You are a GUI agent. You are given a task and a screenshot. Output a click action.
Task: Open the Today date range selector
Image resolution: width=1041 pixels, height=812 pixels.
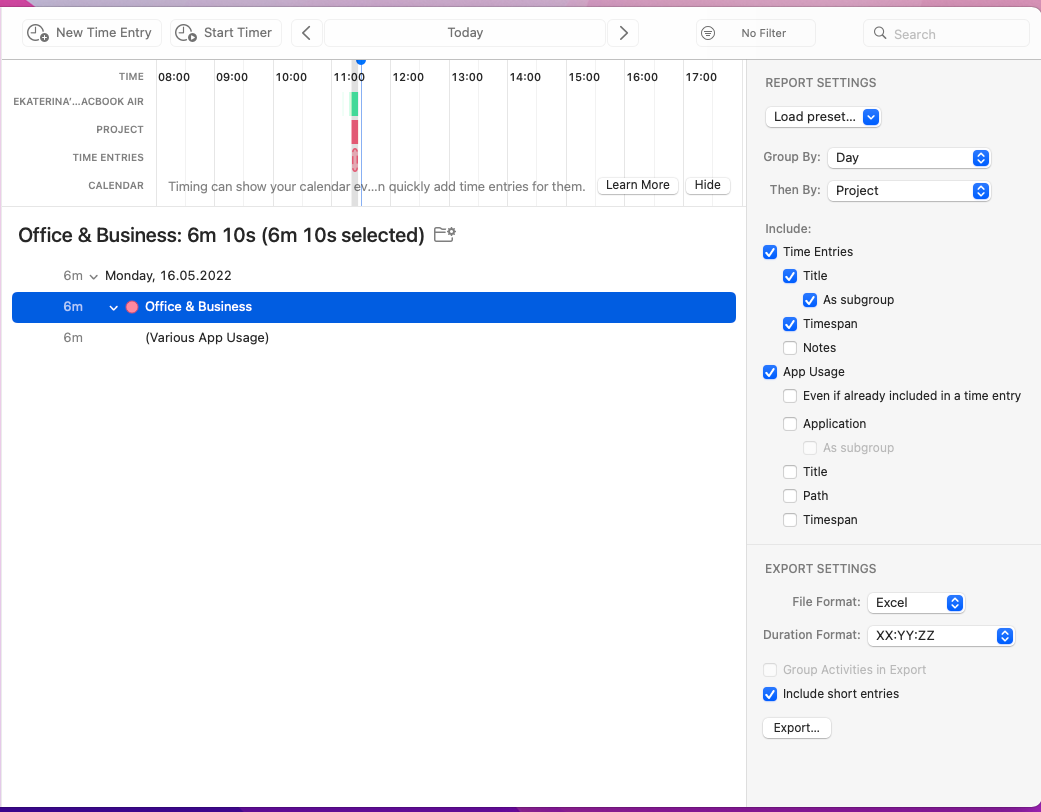point(465,33)
